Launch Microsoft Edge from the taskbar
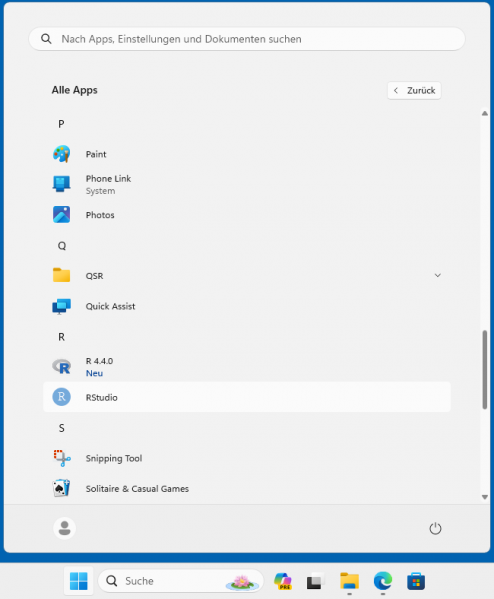494x599 pixels. click(383, 581)
